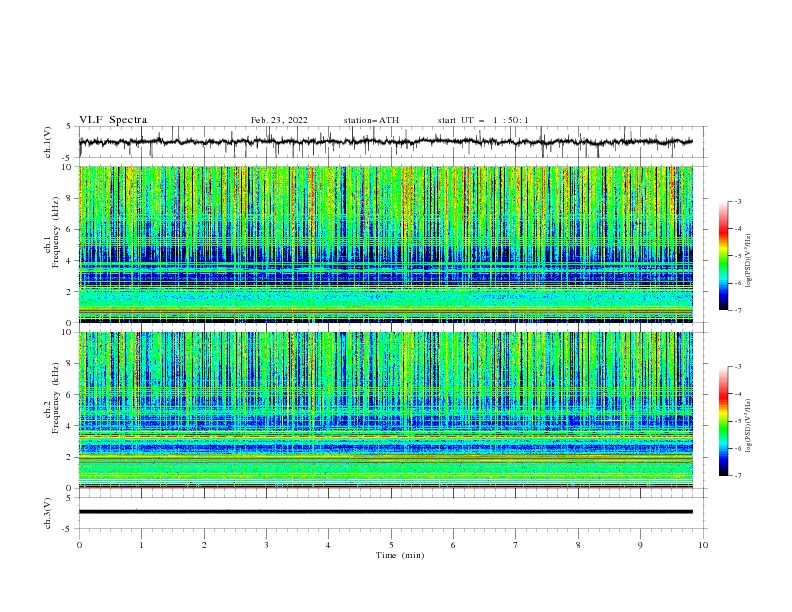Click the upper color scale bar

point(724,256)
